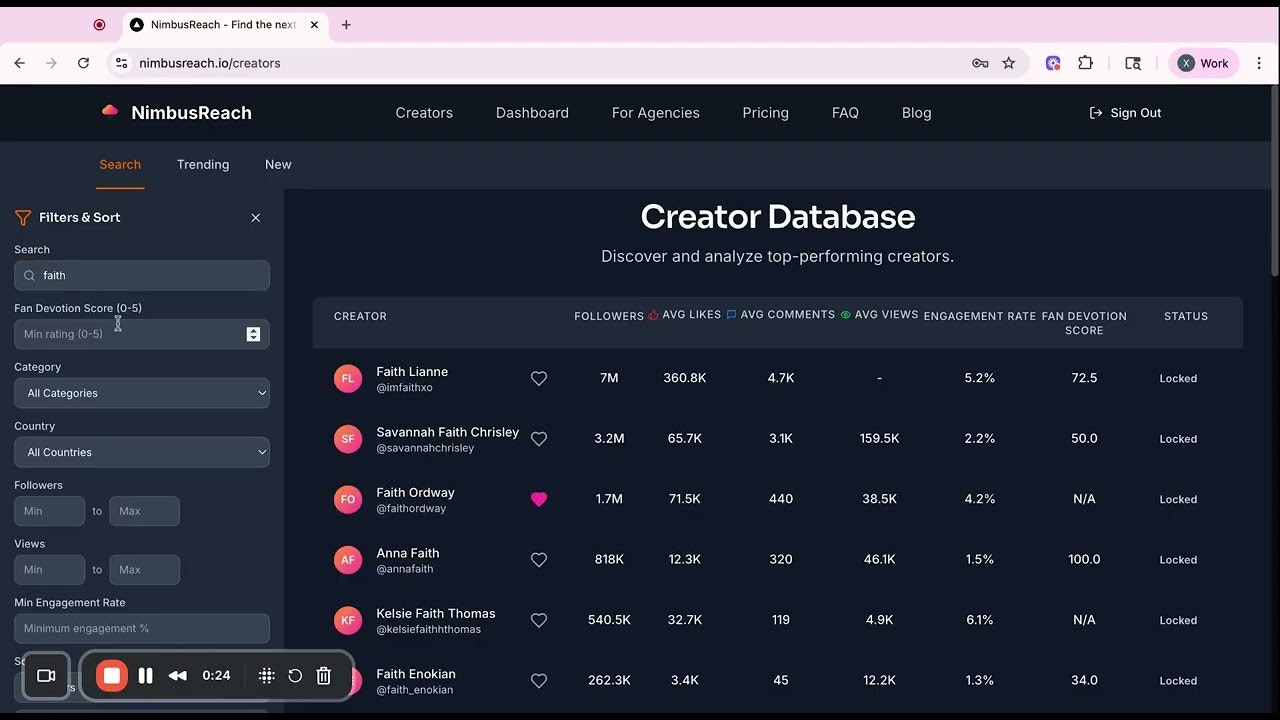Click the NimbusReach cloud logo
The image size is (1280, 720).
coord(110,112)
